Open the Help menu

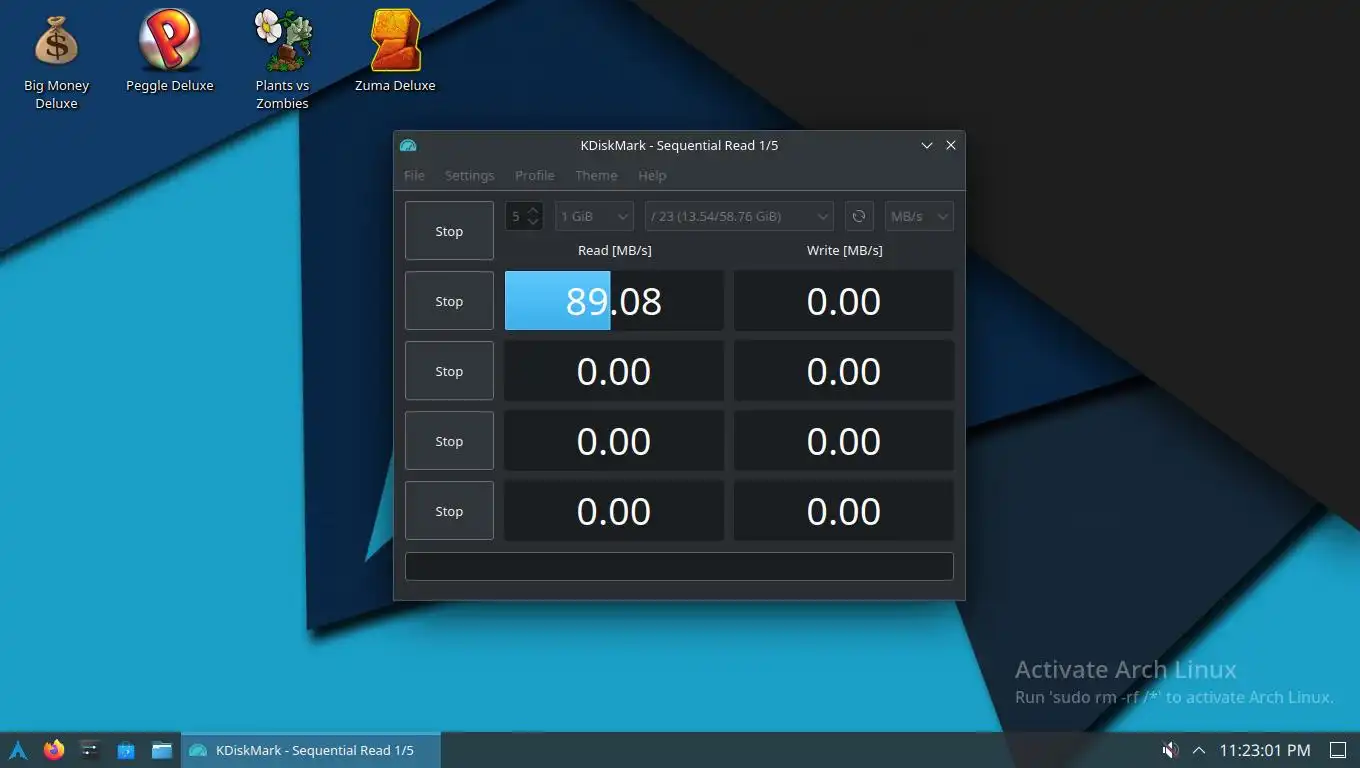652,175
